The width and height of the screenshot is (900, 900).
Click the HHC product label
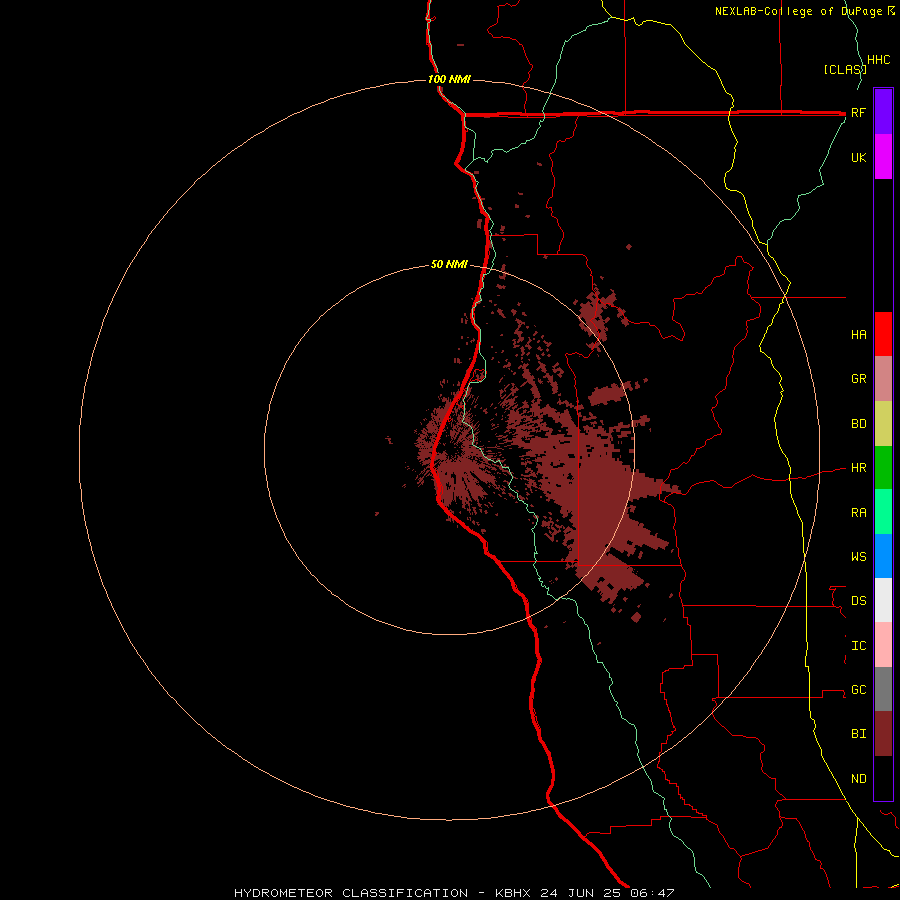pyautogui.click(x=878, y=60)
